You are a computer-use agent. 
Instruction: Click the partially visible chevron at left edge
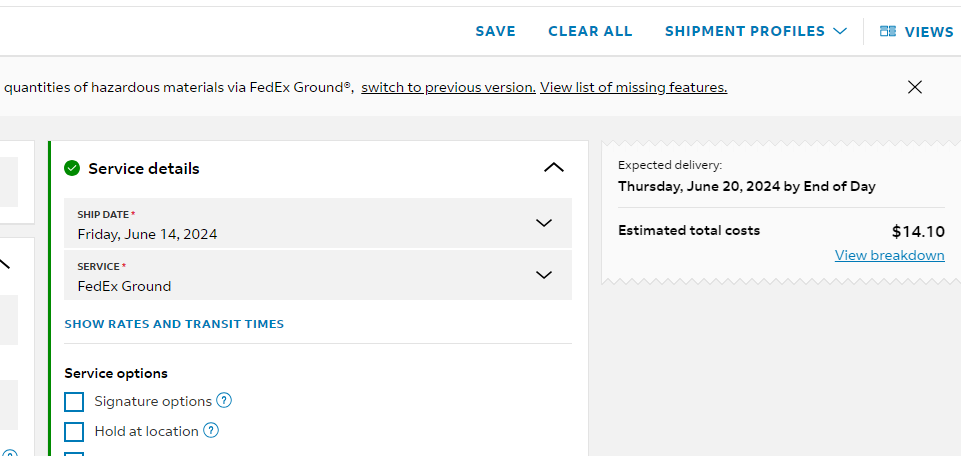pyautogui.click(x=5, y=264)
